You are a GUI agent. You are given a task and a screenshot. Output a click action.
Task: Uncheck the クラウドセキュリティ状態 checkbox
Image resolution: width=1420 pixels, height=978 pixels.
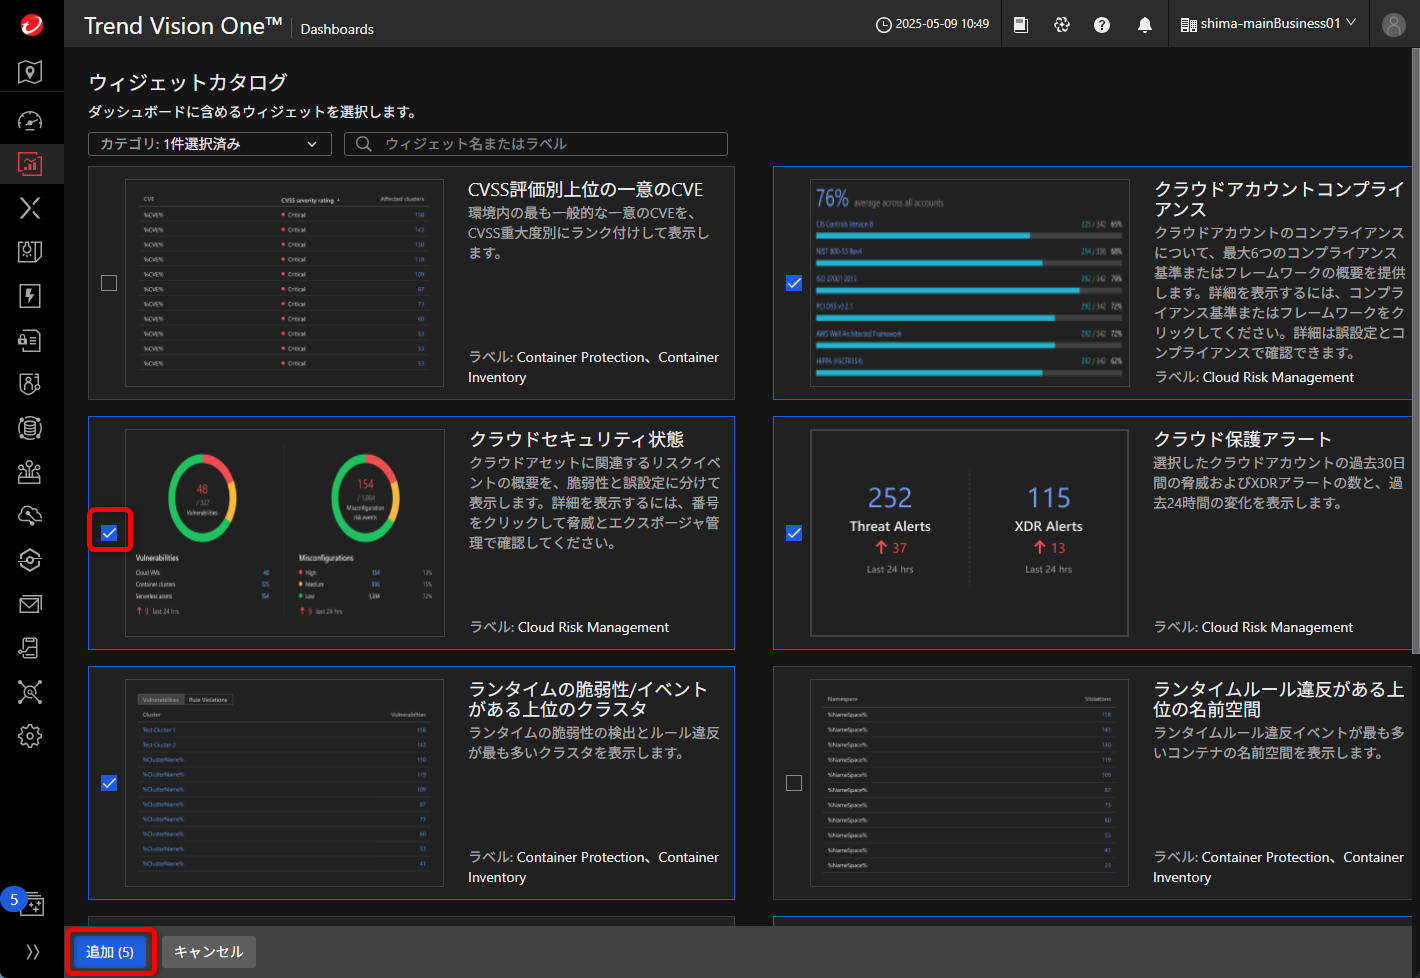(109, 533)
